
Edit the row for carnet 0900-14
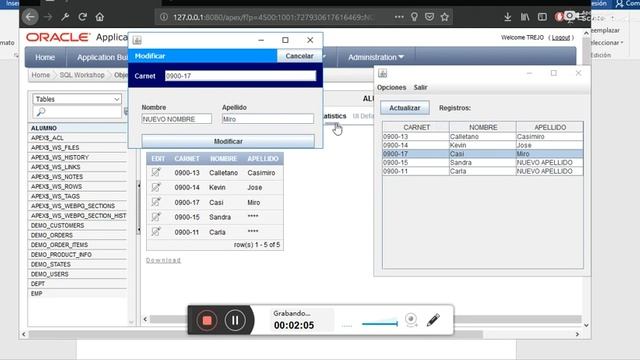[156, 187]
